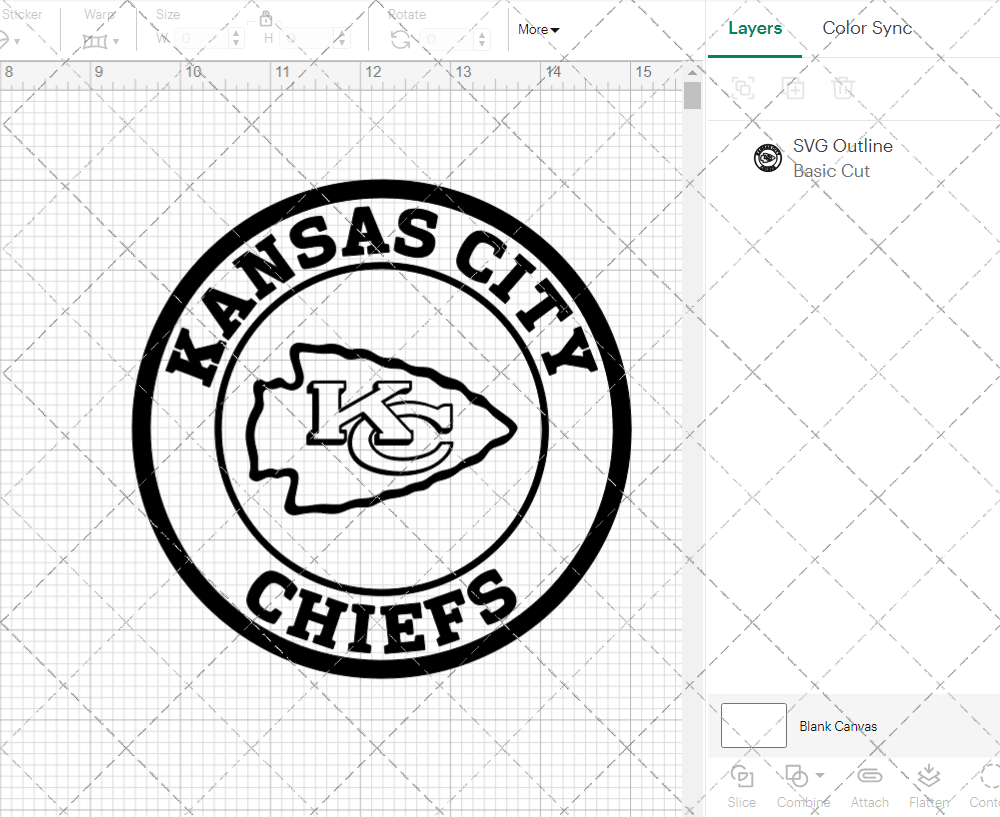
Task: Increase the Rotate value with the stepper
Action: tap(481, 33)
